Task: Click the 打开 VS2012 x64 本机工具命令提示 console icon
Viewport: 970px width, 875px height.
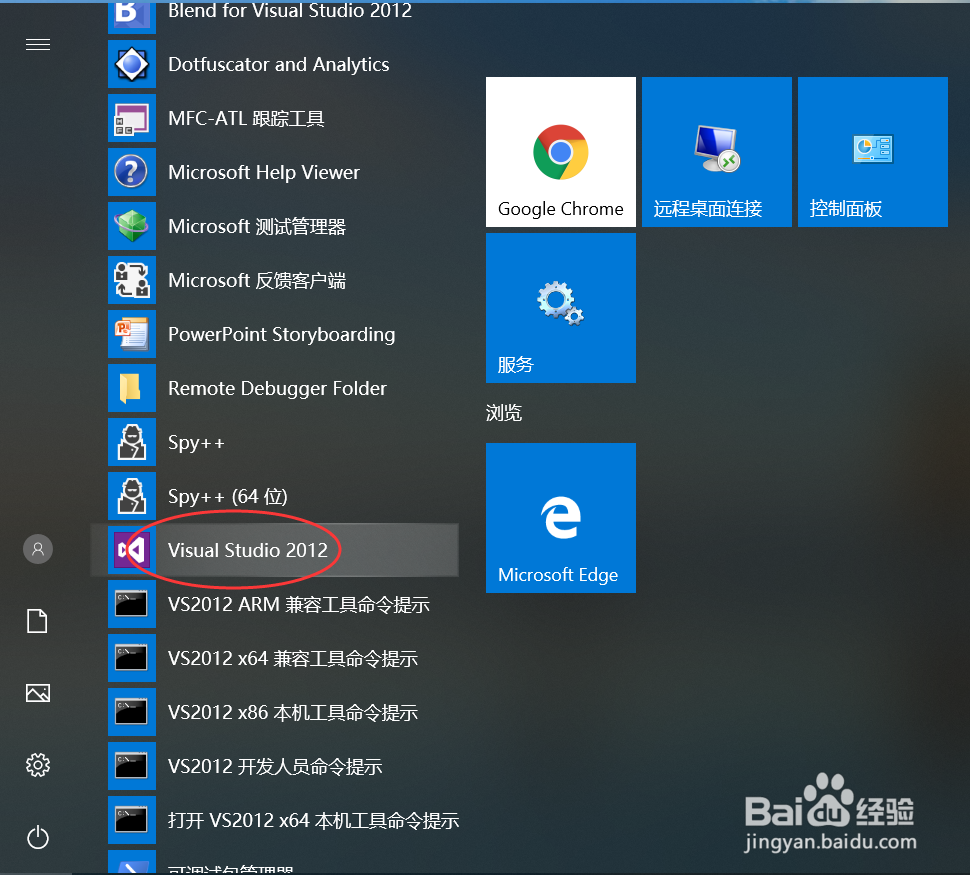Action: point(132,820)
